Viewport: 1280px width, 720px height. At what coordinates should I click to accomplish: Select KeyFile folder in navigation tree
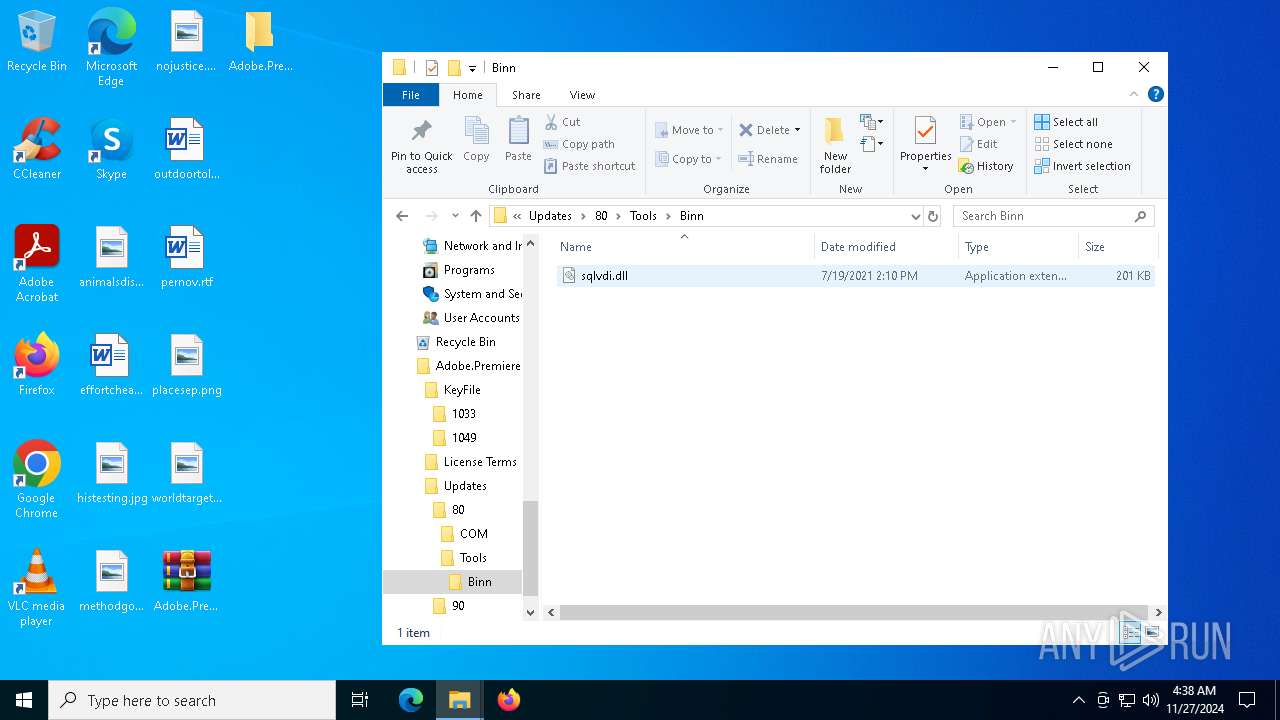pos(462,390)
